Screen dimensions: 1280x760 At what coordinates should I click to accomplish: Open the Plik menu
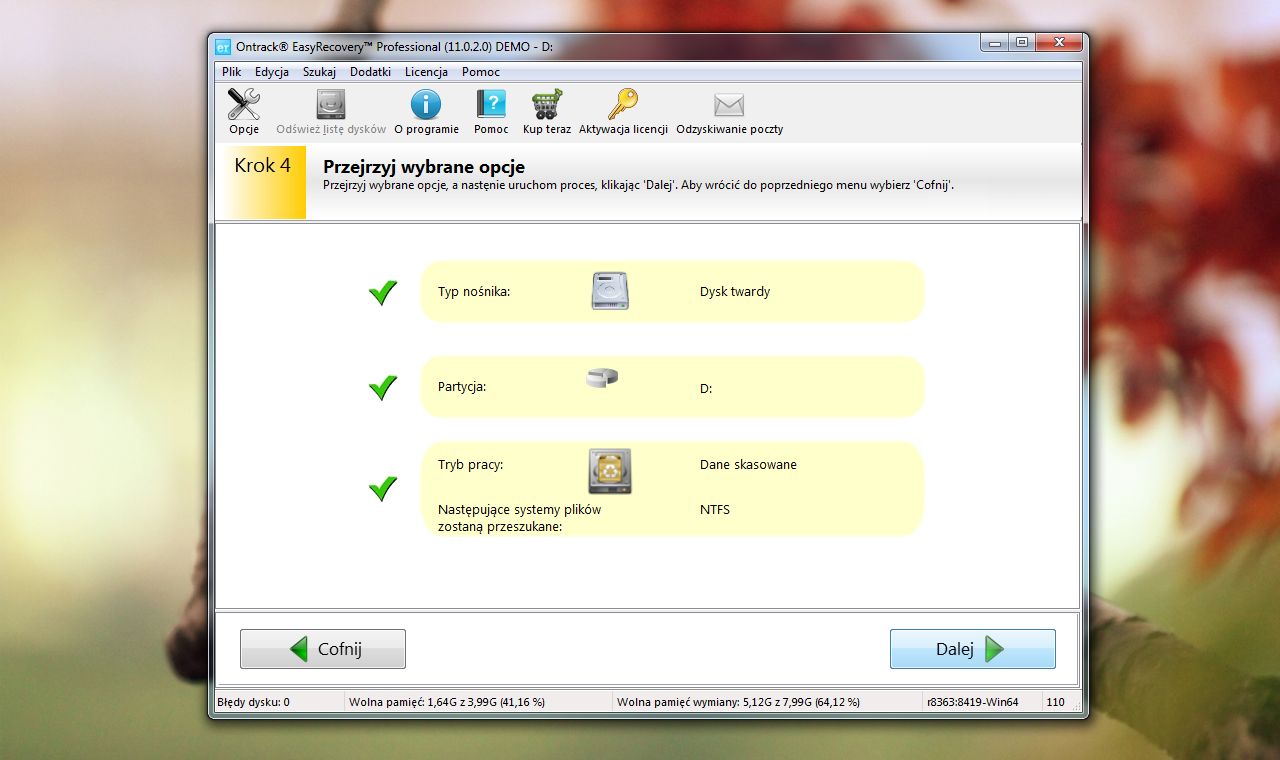click(x=232, y=72)
